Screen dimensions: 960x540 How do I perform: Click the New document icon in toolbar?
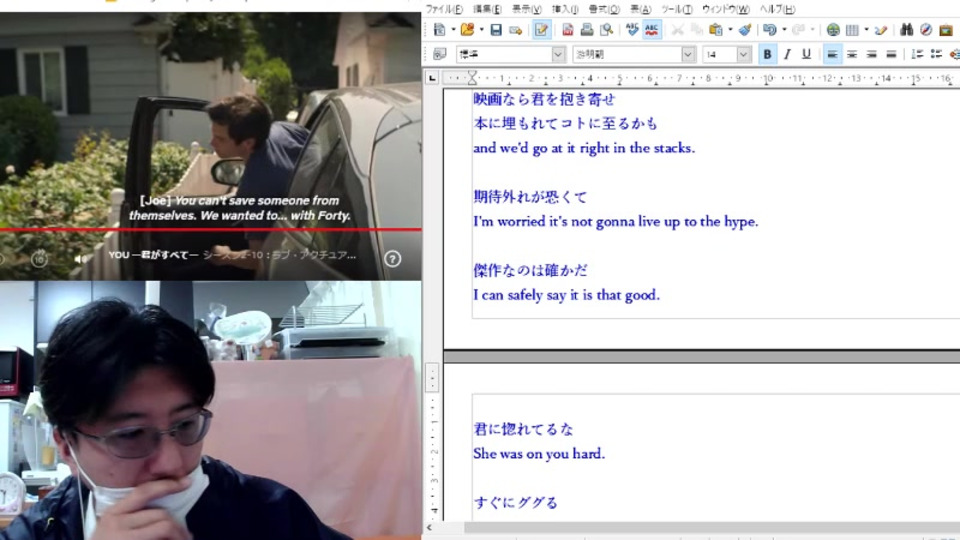coord(439,29)
